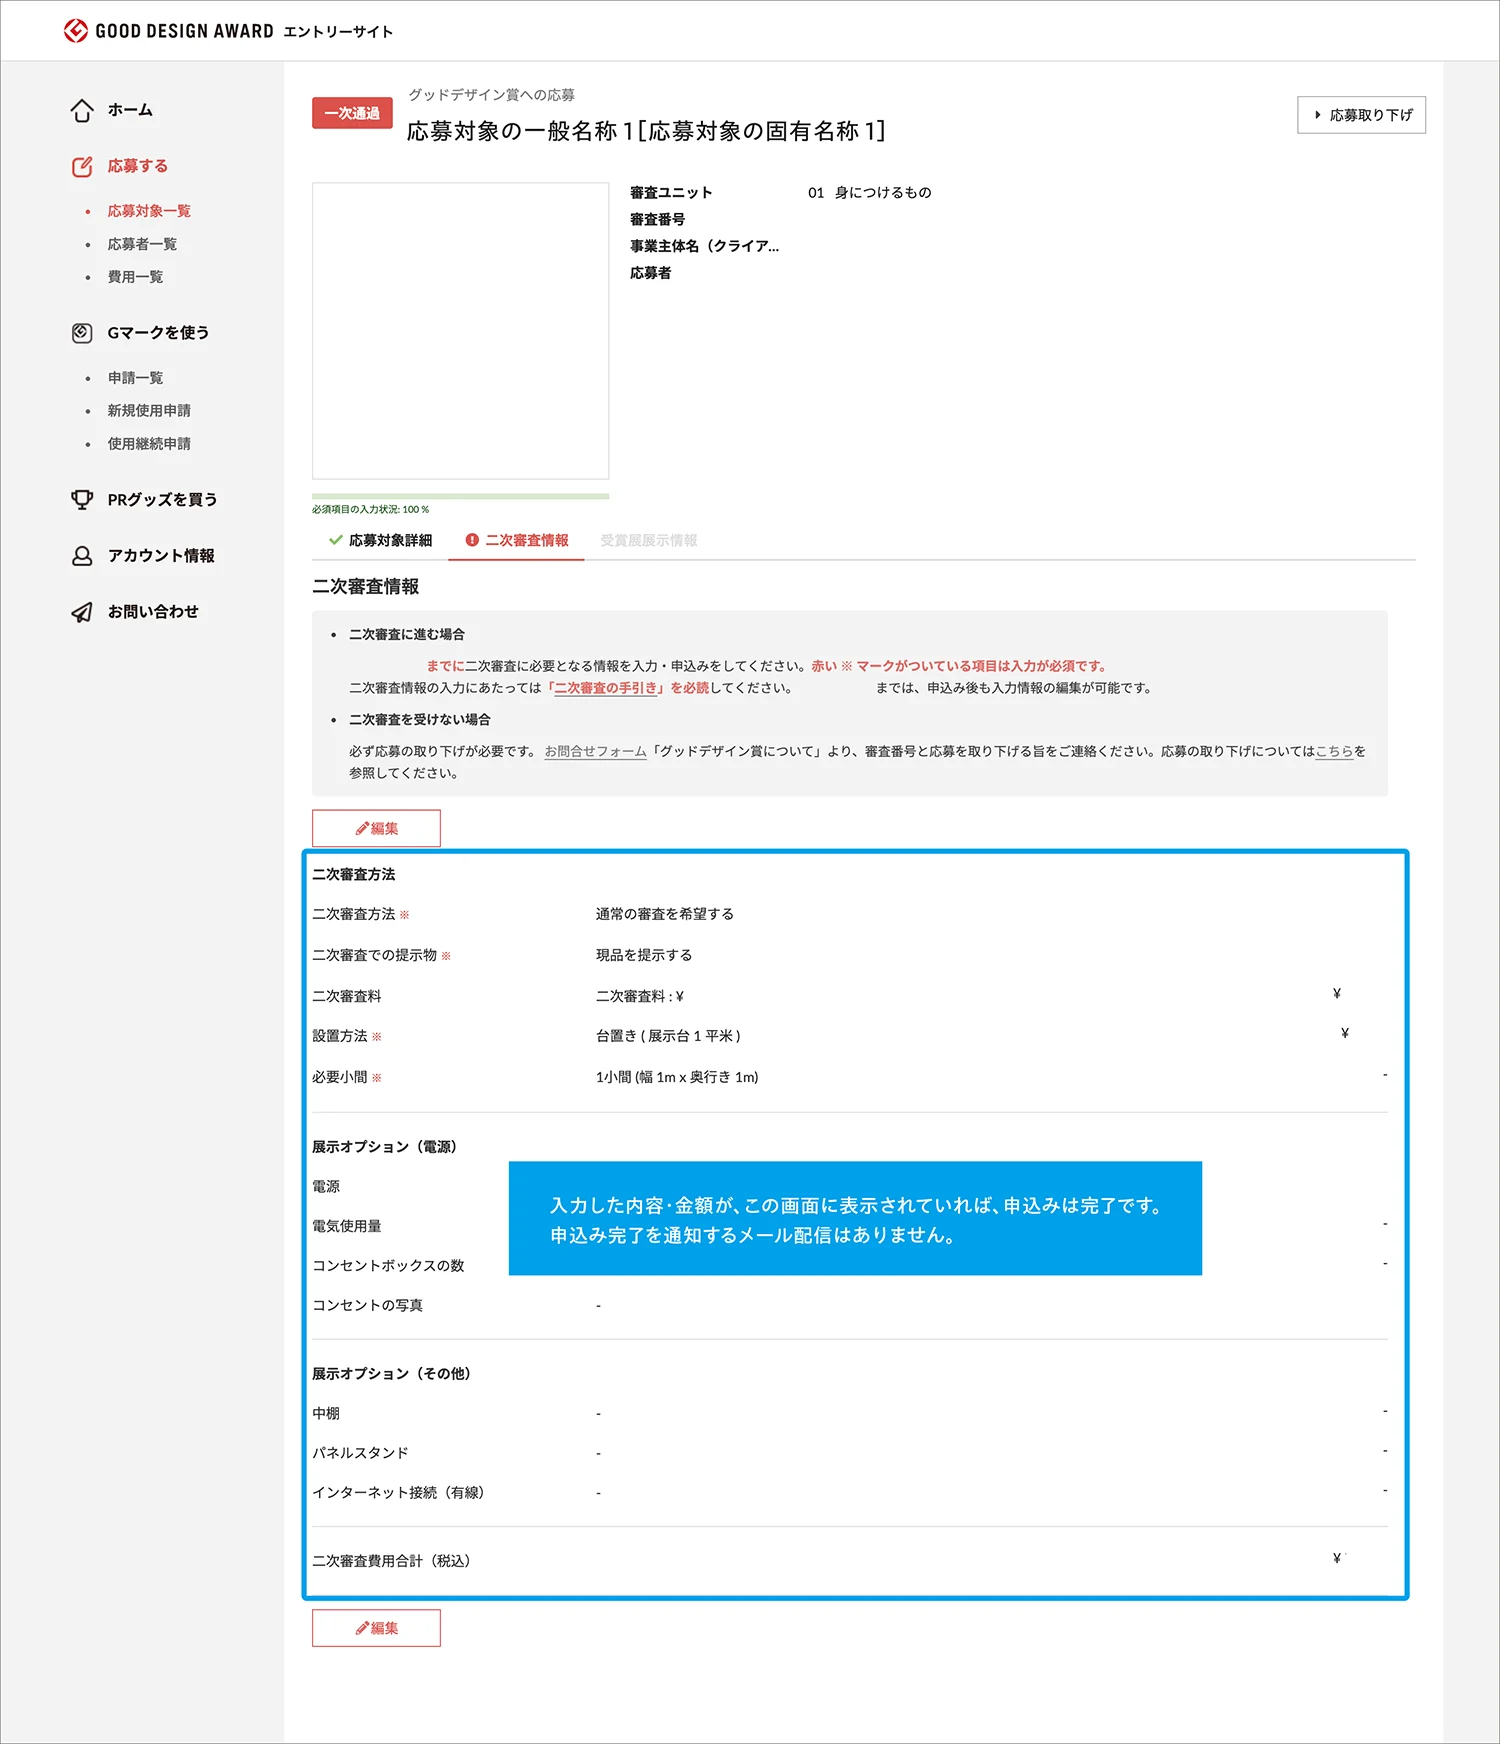Open 費用一覧 sidebar item
Image resolution: width=1500 pixels, height=1744 pixels.
[x=135, y=277]
